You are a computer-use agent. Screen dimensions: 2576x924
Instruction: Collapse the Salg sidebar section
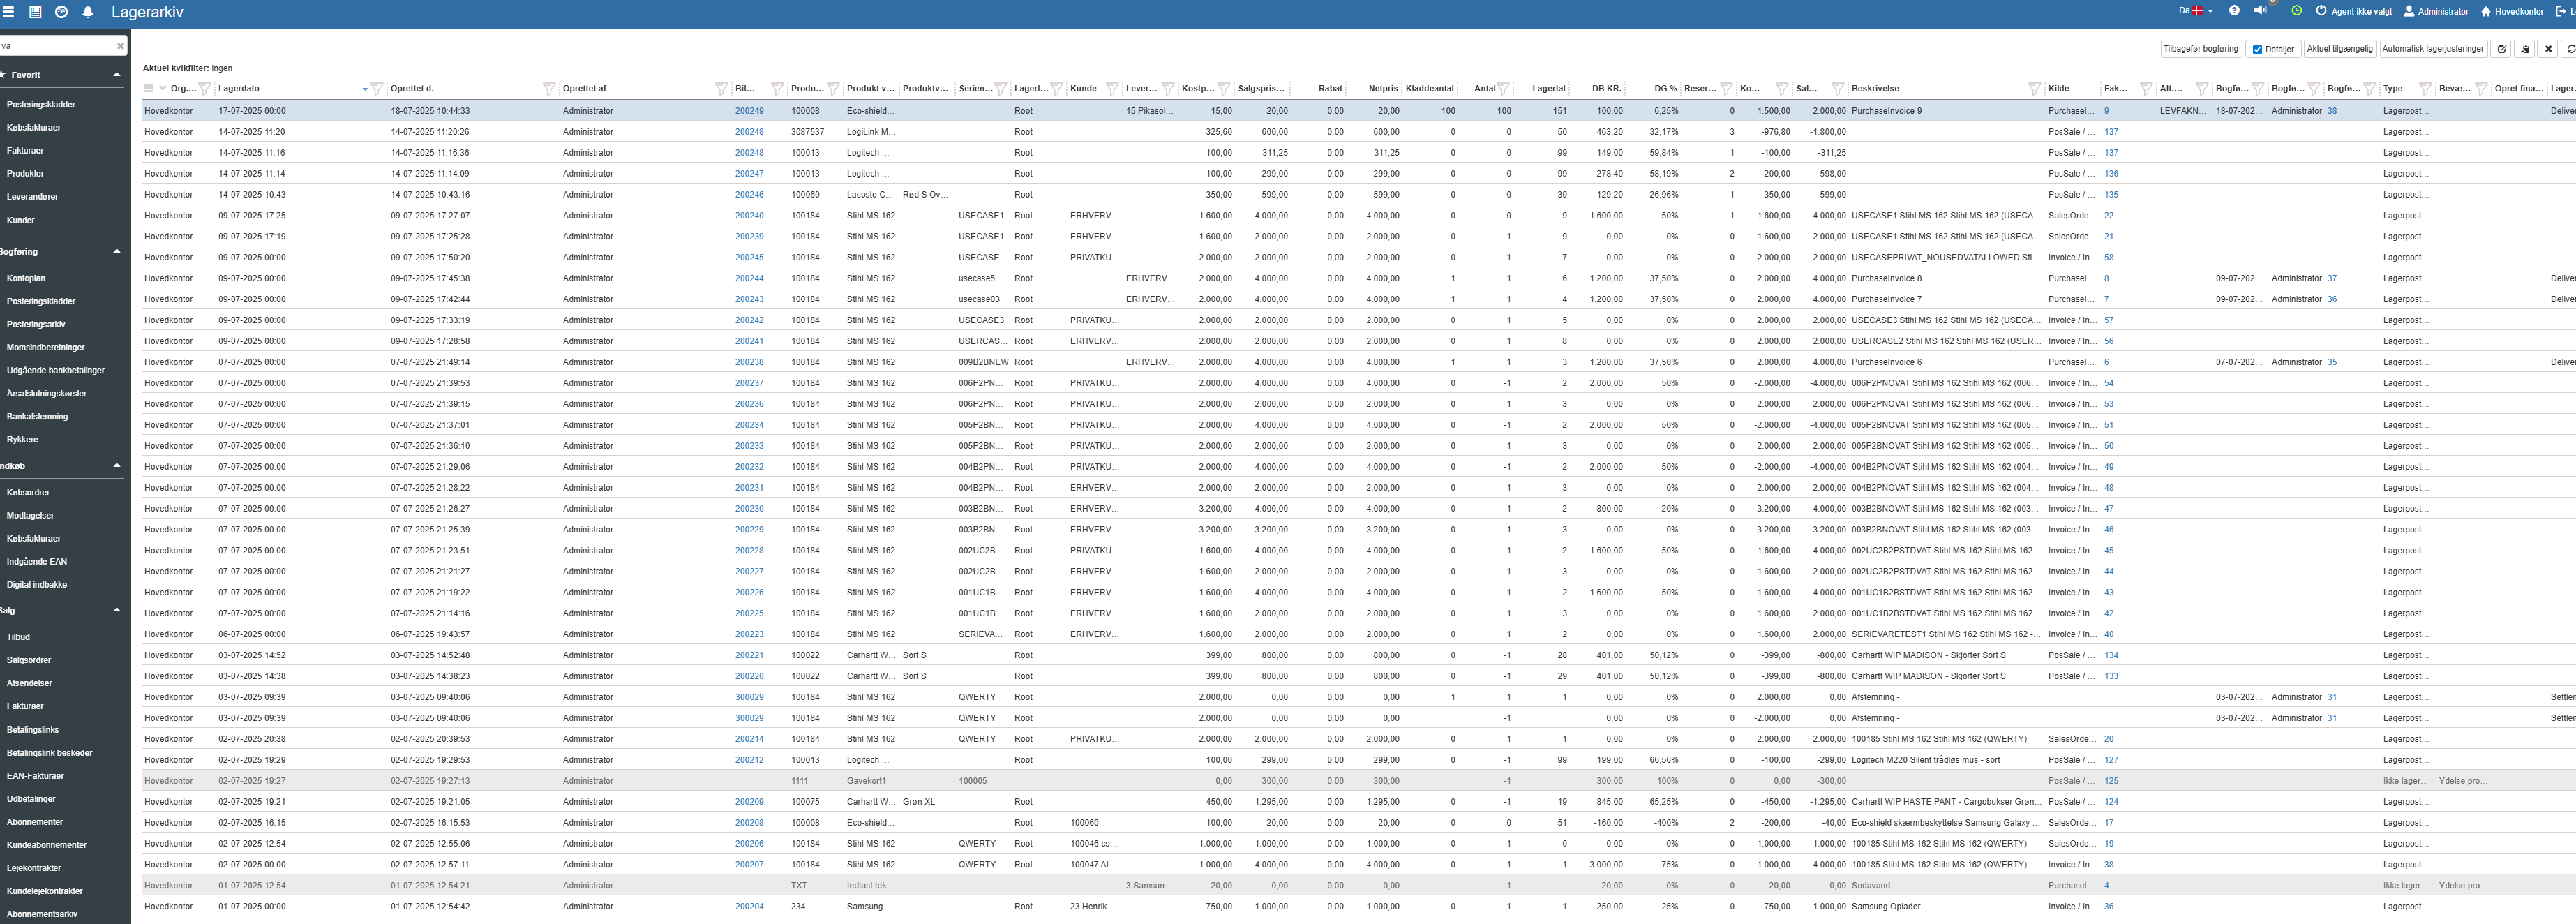pos(116,610)
